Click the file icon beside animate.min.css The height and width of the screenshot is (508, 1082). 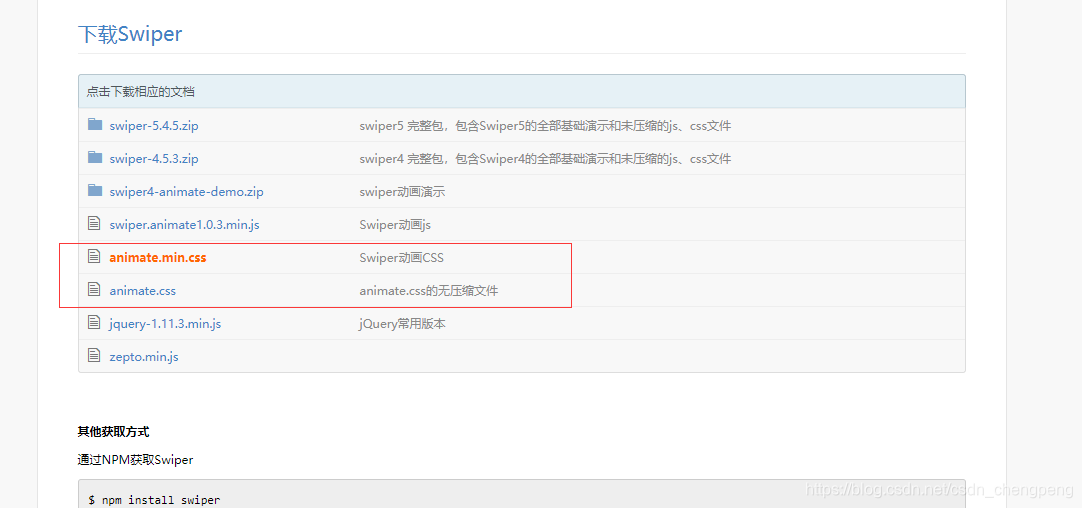coord(95,257)
